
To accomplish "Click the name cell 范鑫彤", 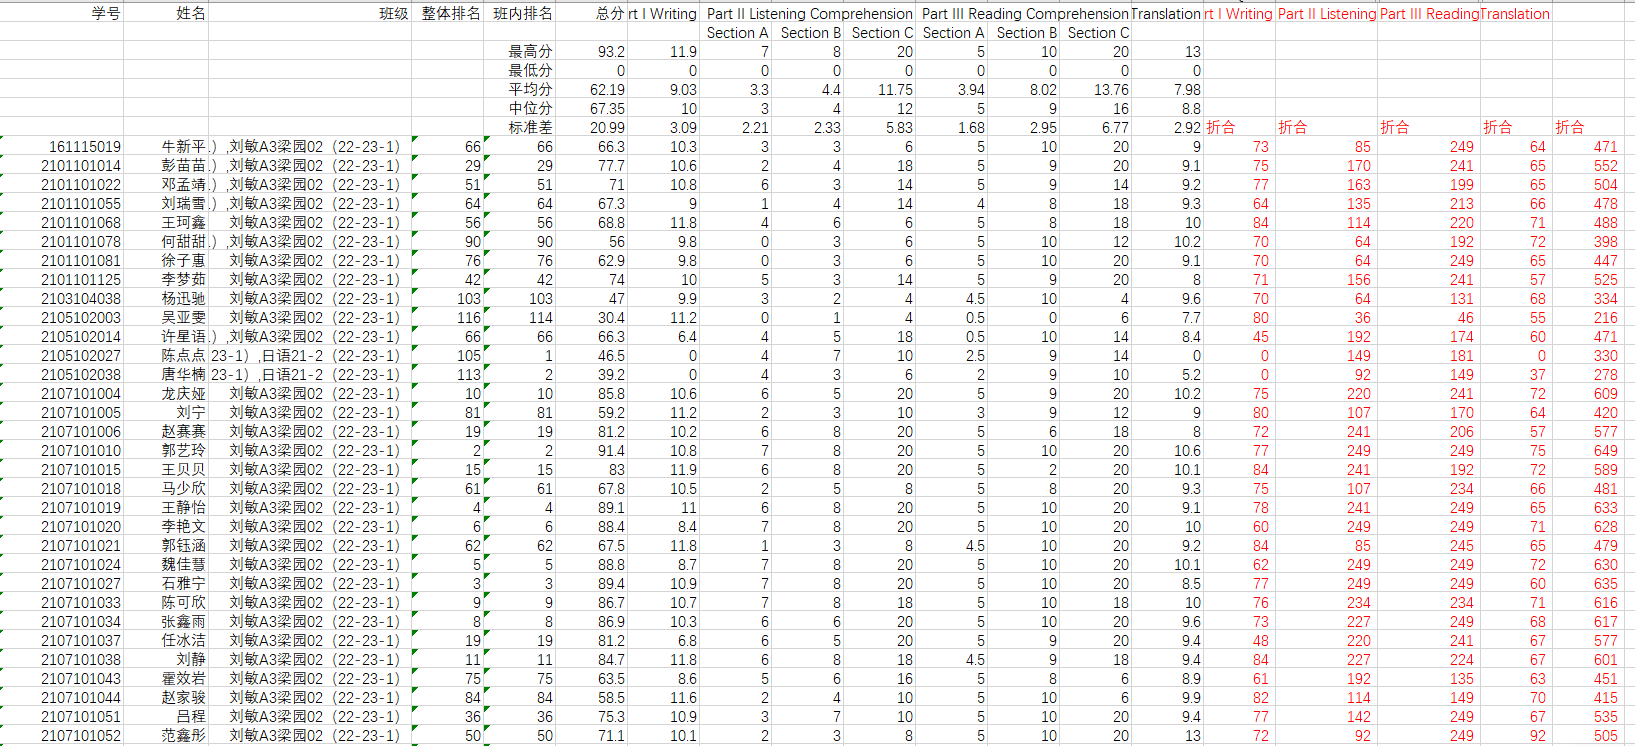I will 184,736.
